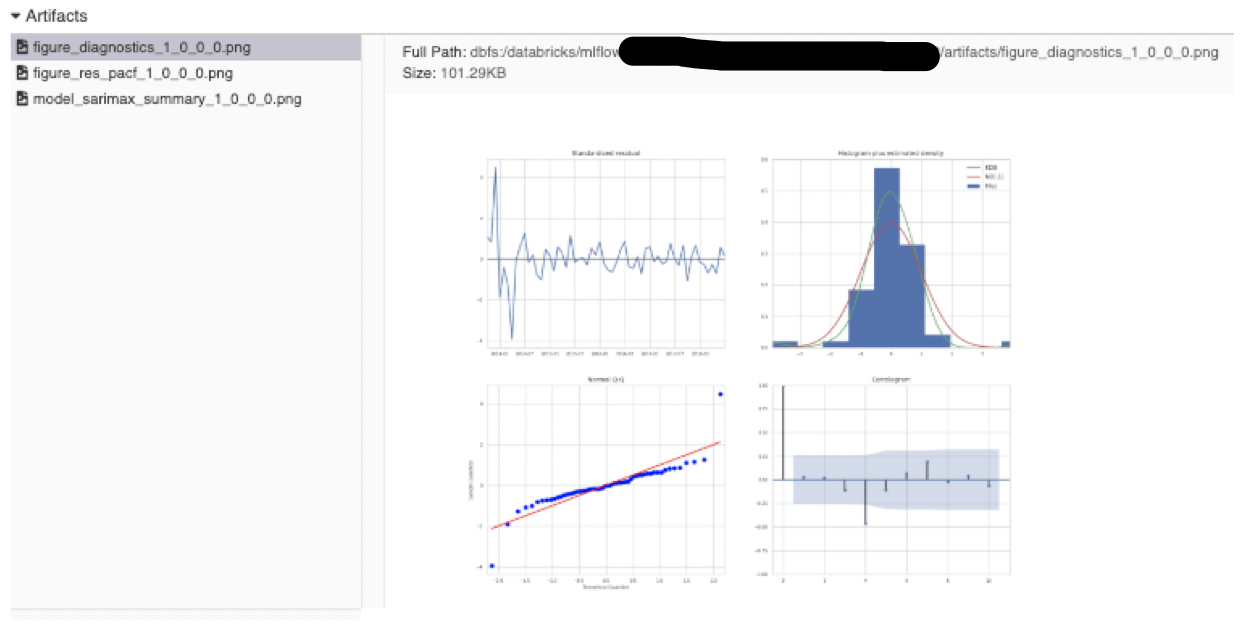Click the figure_diagnostics file icon

(22, 47)
